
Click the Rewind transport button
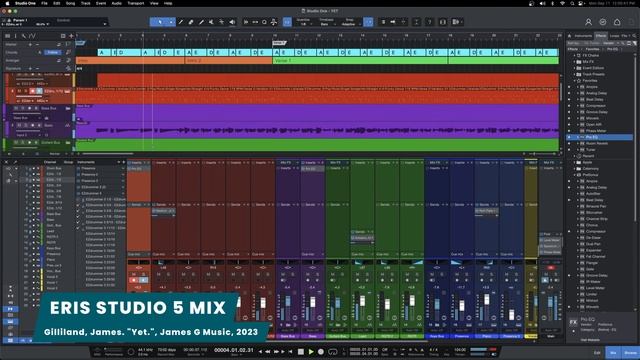click(268, 351)
